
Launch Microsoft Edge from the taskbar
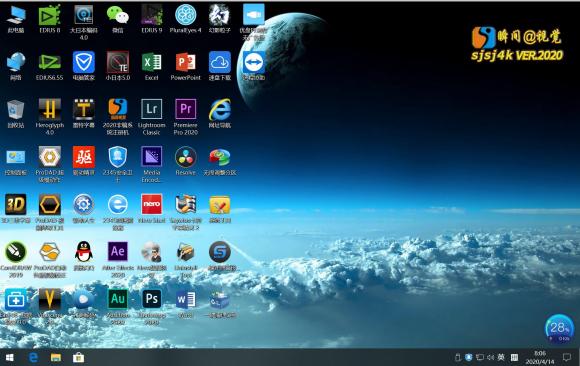[x=33, y=357]
